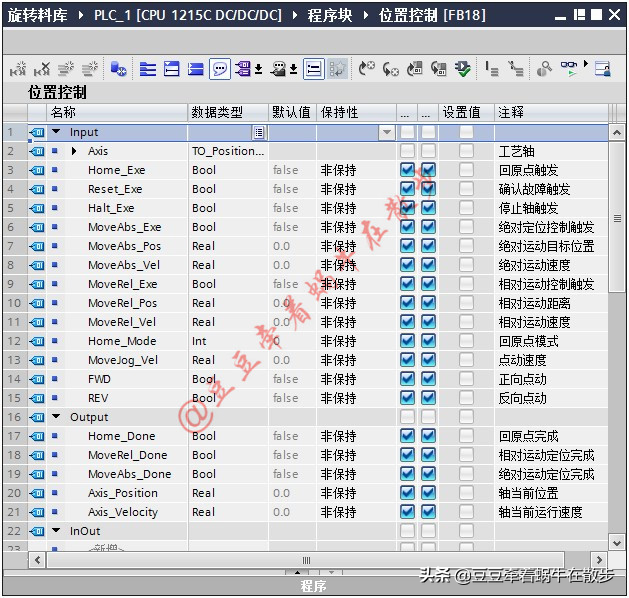The width and height of the screenshot is (629, 598).
Task: Open dropdown arrow beside operands icon
Action: (259, 70)
